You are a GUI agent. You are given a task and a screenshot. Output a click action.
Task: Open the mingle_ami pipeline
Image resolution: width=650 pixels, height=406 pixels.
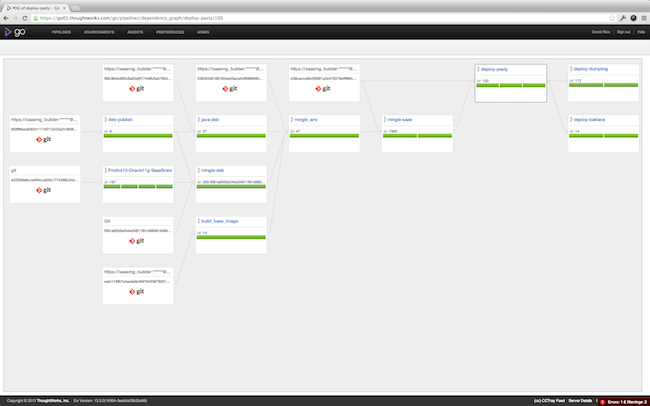click(x=308, y=120)
